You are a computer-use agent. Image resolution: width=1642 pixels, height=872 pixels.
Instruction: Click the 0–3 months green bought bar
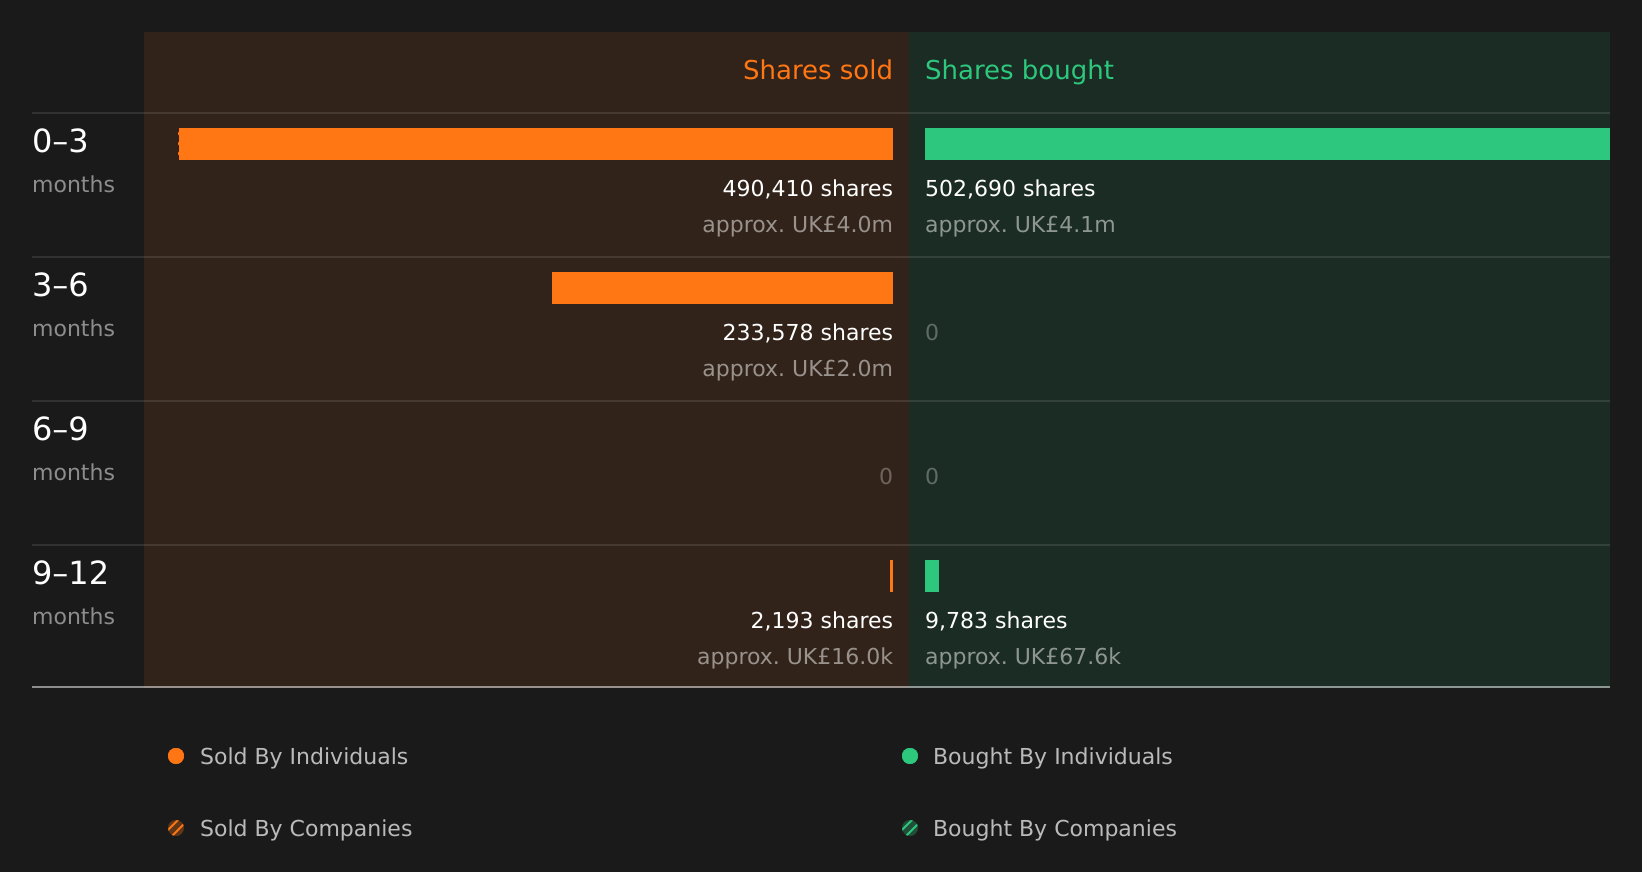tap(1267, 144)
